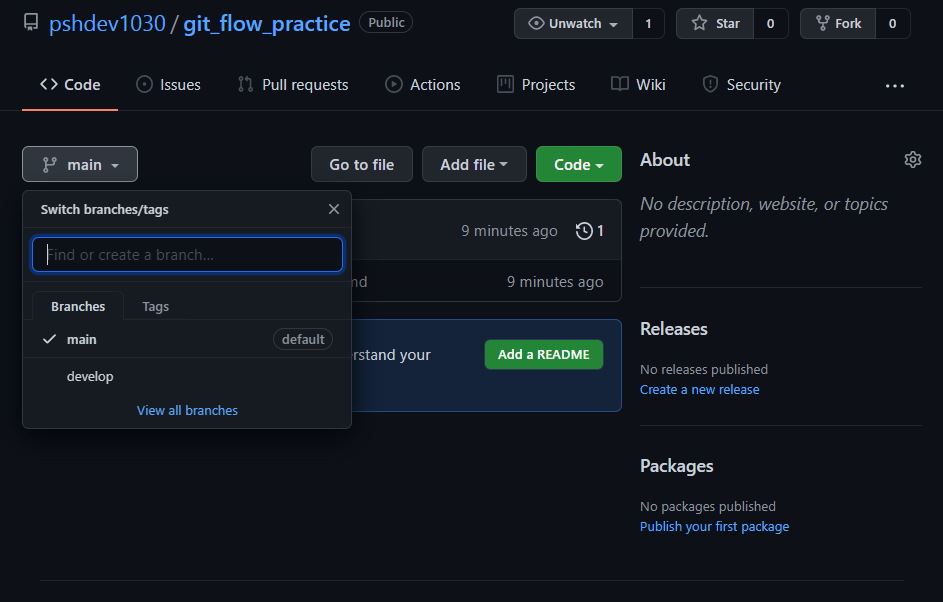Click the checkmark next to the main branch

click(x=49, y=339)
